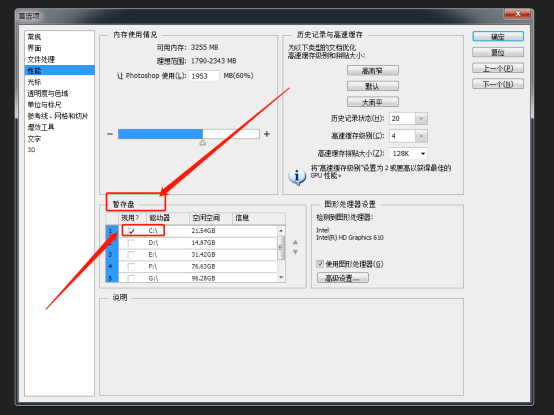Viewport: 554px width, 415px height.
Task: Click the info icon beside GPU performance tip
Action: pos(297,176)
